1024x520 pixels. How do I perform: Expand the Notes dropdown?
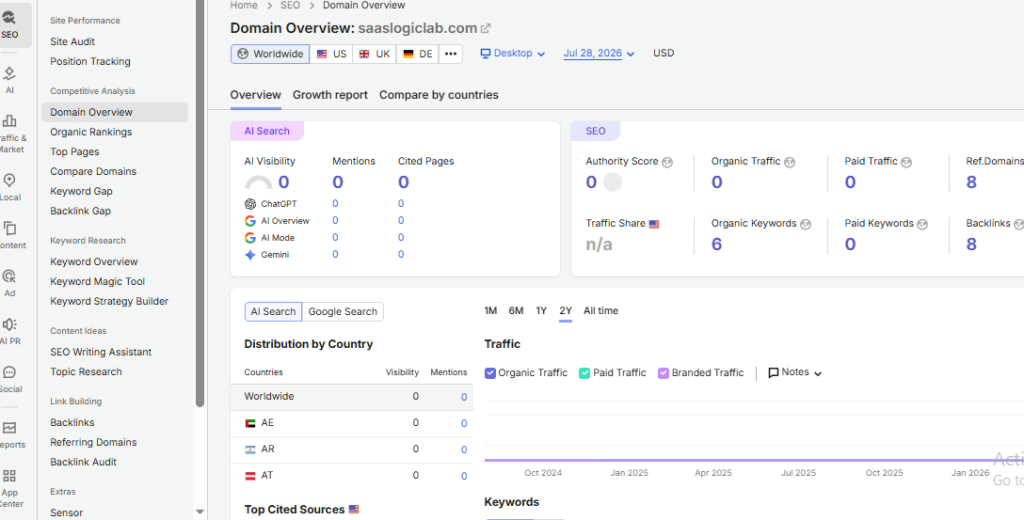(x=795, y=372)
